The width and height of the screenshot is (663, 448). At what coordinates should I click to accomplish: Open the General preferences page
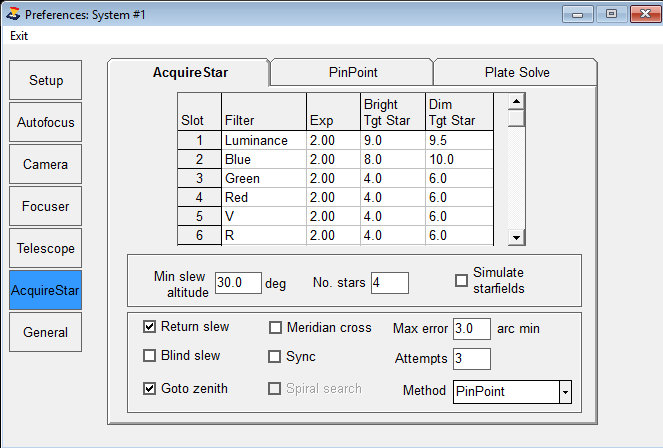click(46, 332)
